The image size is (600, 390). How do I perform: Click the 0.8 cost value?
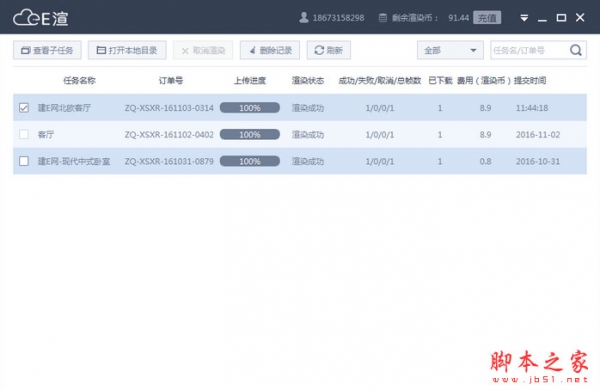tap(486, 162)
